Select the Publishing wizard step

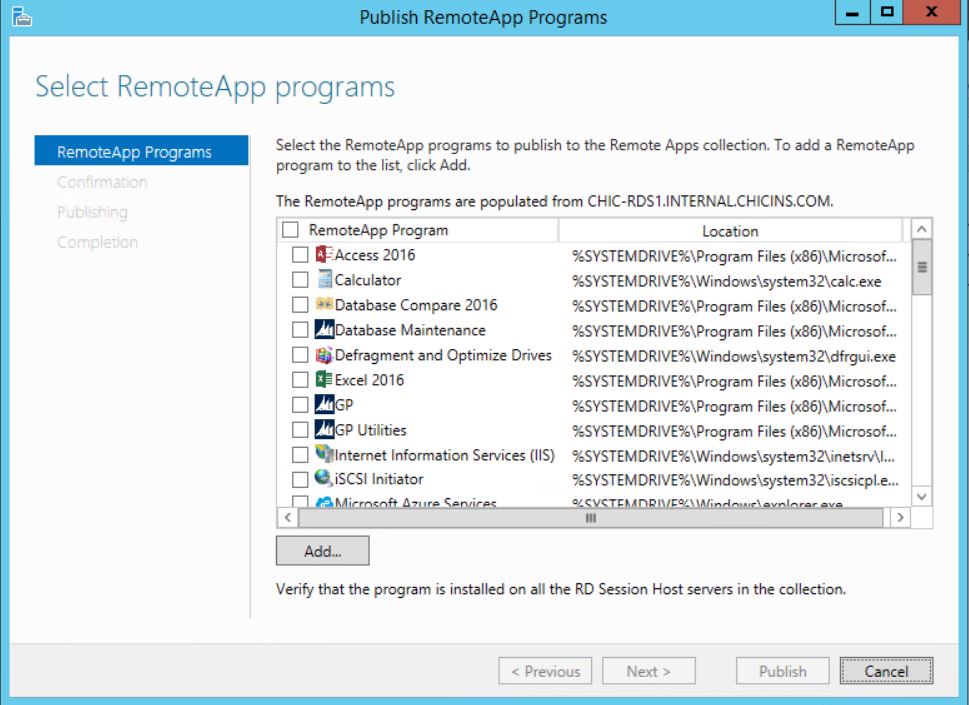[93, 212]
